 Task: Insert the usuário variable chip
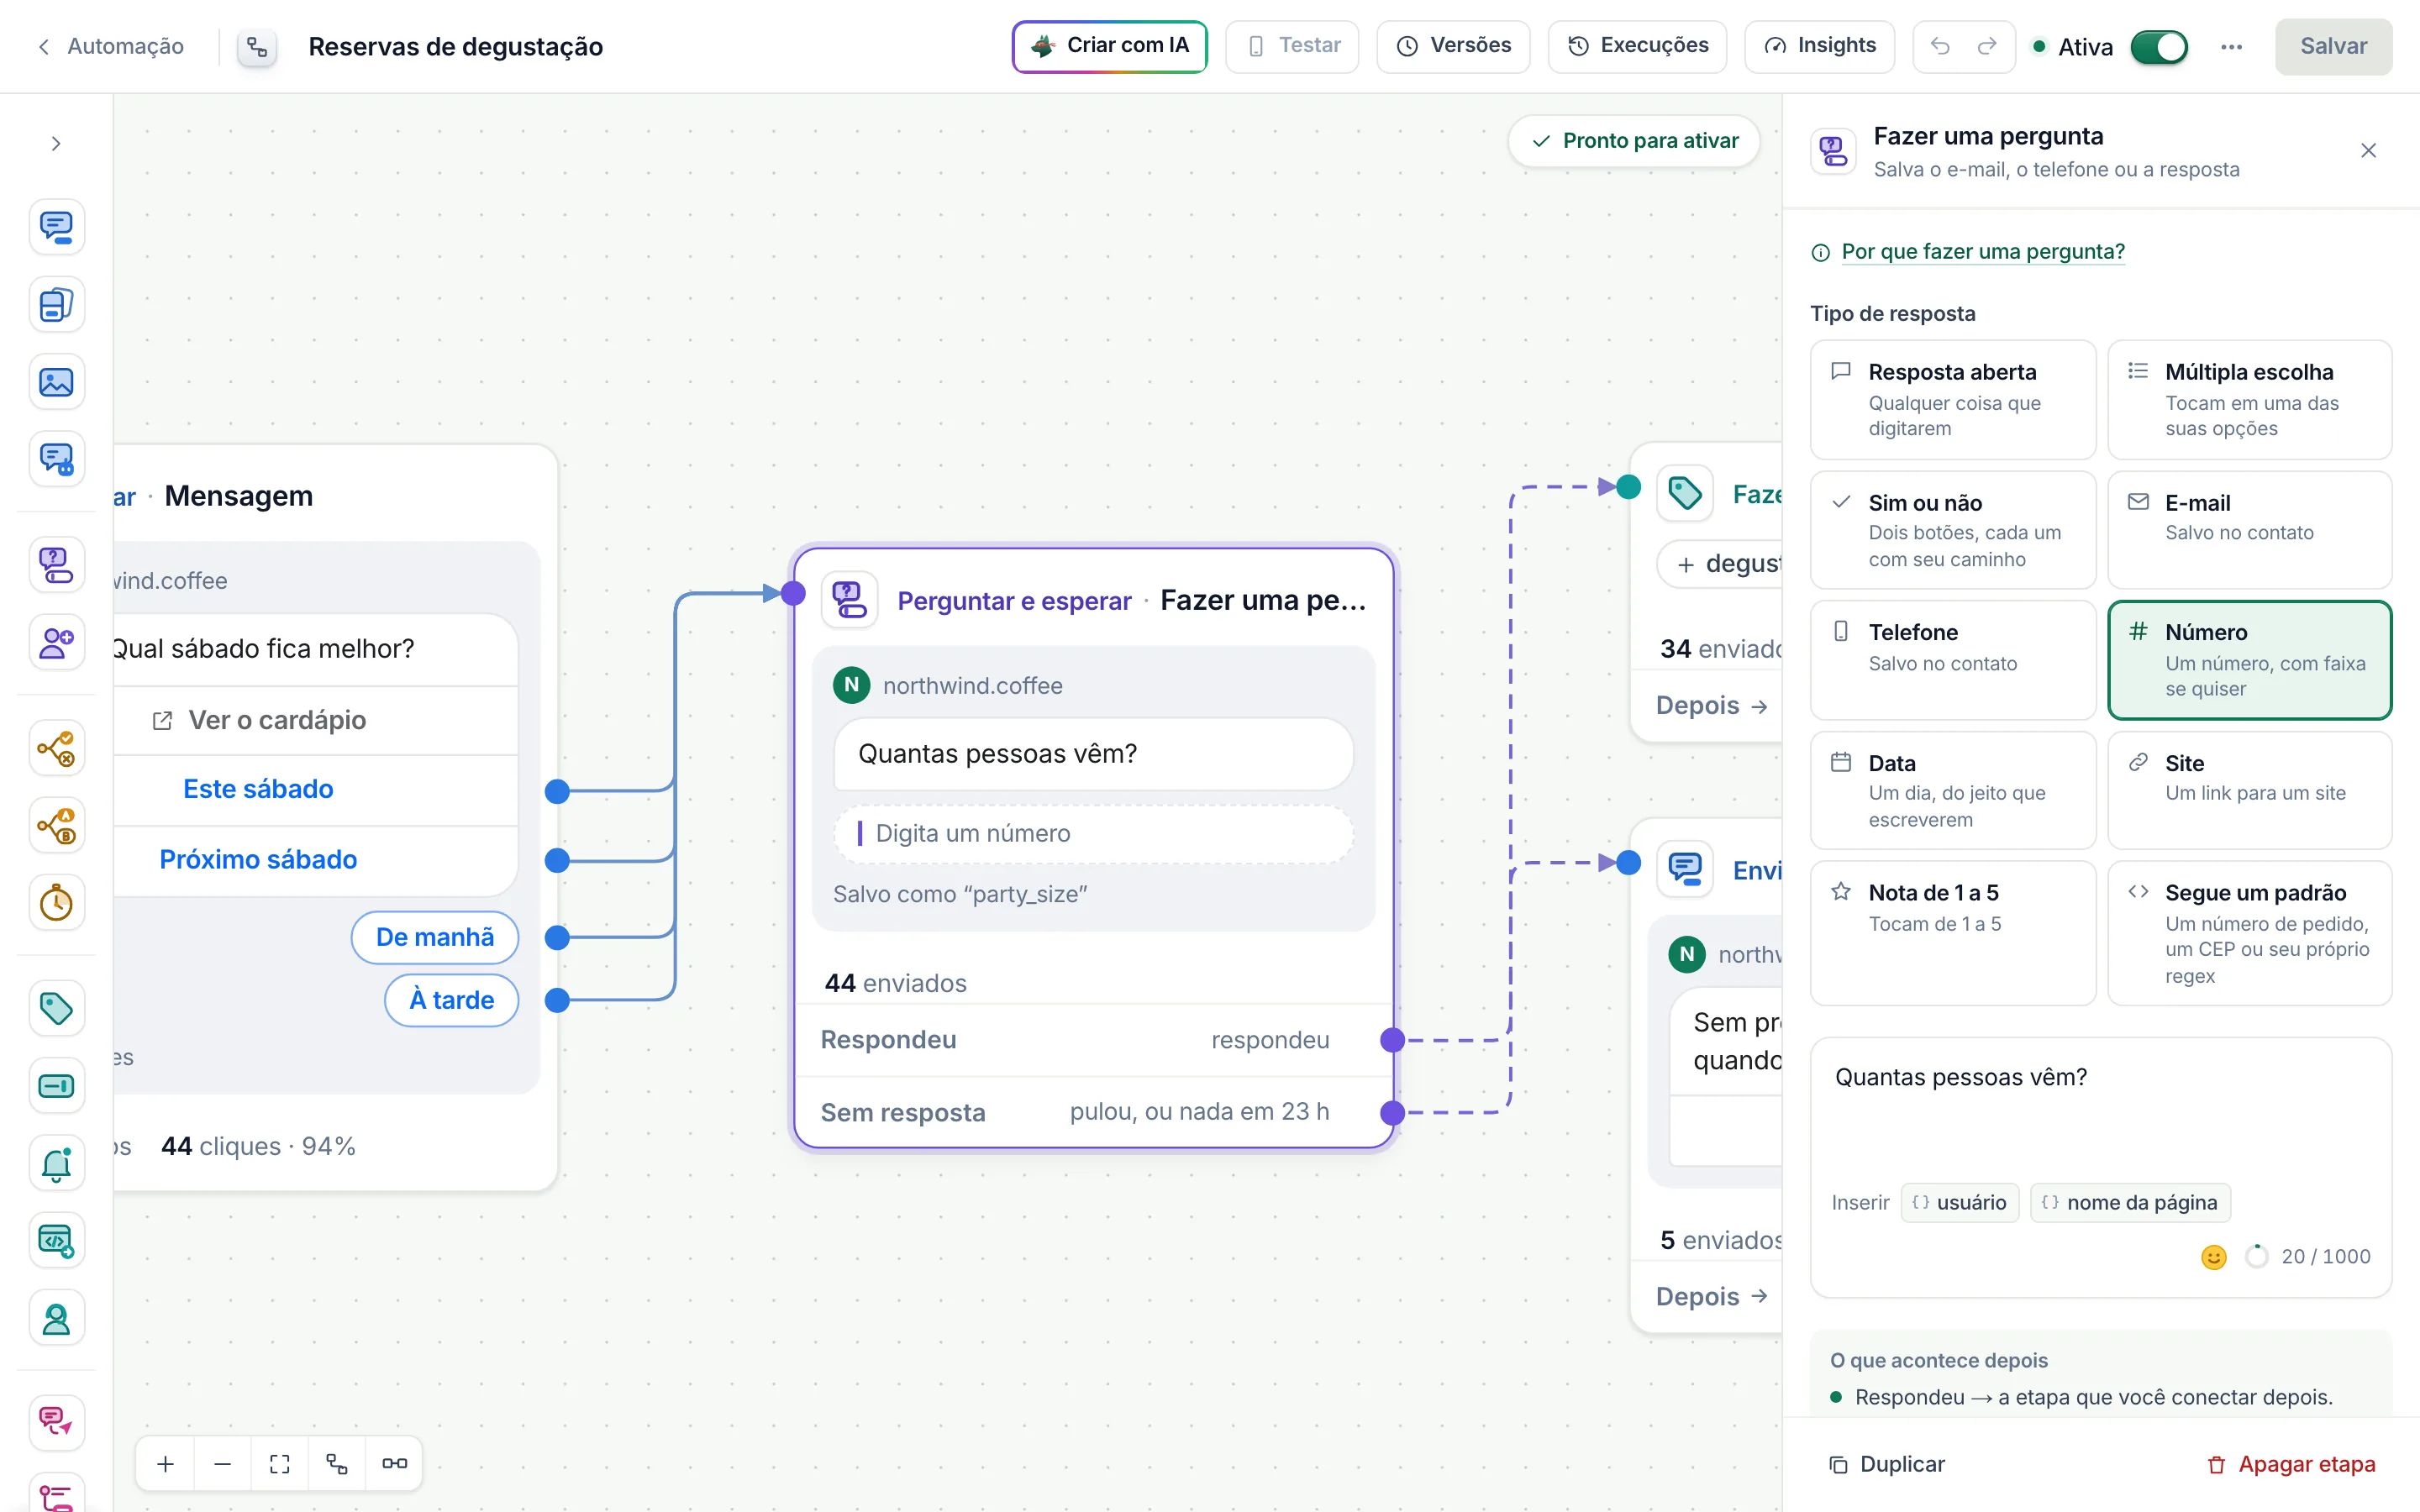[x=1959, y=1203]
